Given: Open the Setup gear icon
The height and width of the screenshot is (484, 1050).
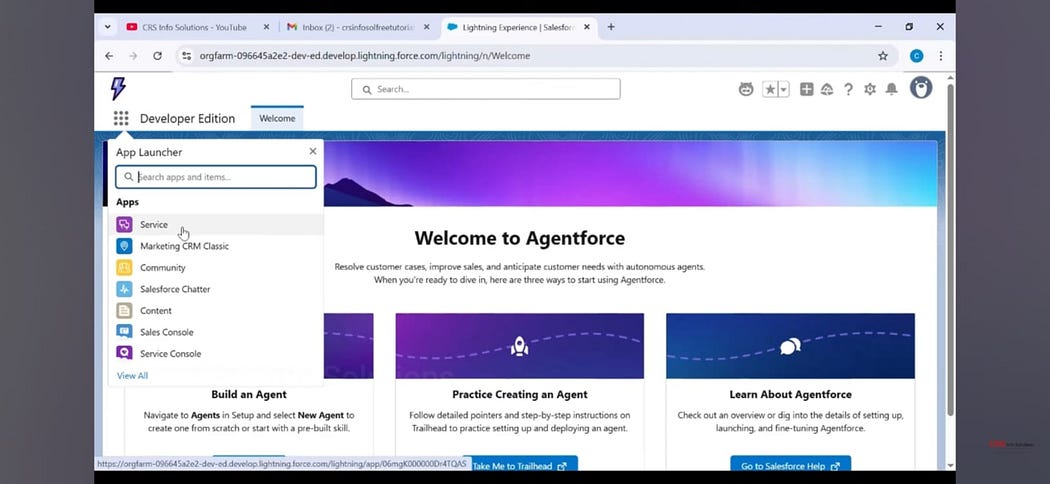Looking at the screenshot, I should coord(870,89).
